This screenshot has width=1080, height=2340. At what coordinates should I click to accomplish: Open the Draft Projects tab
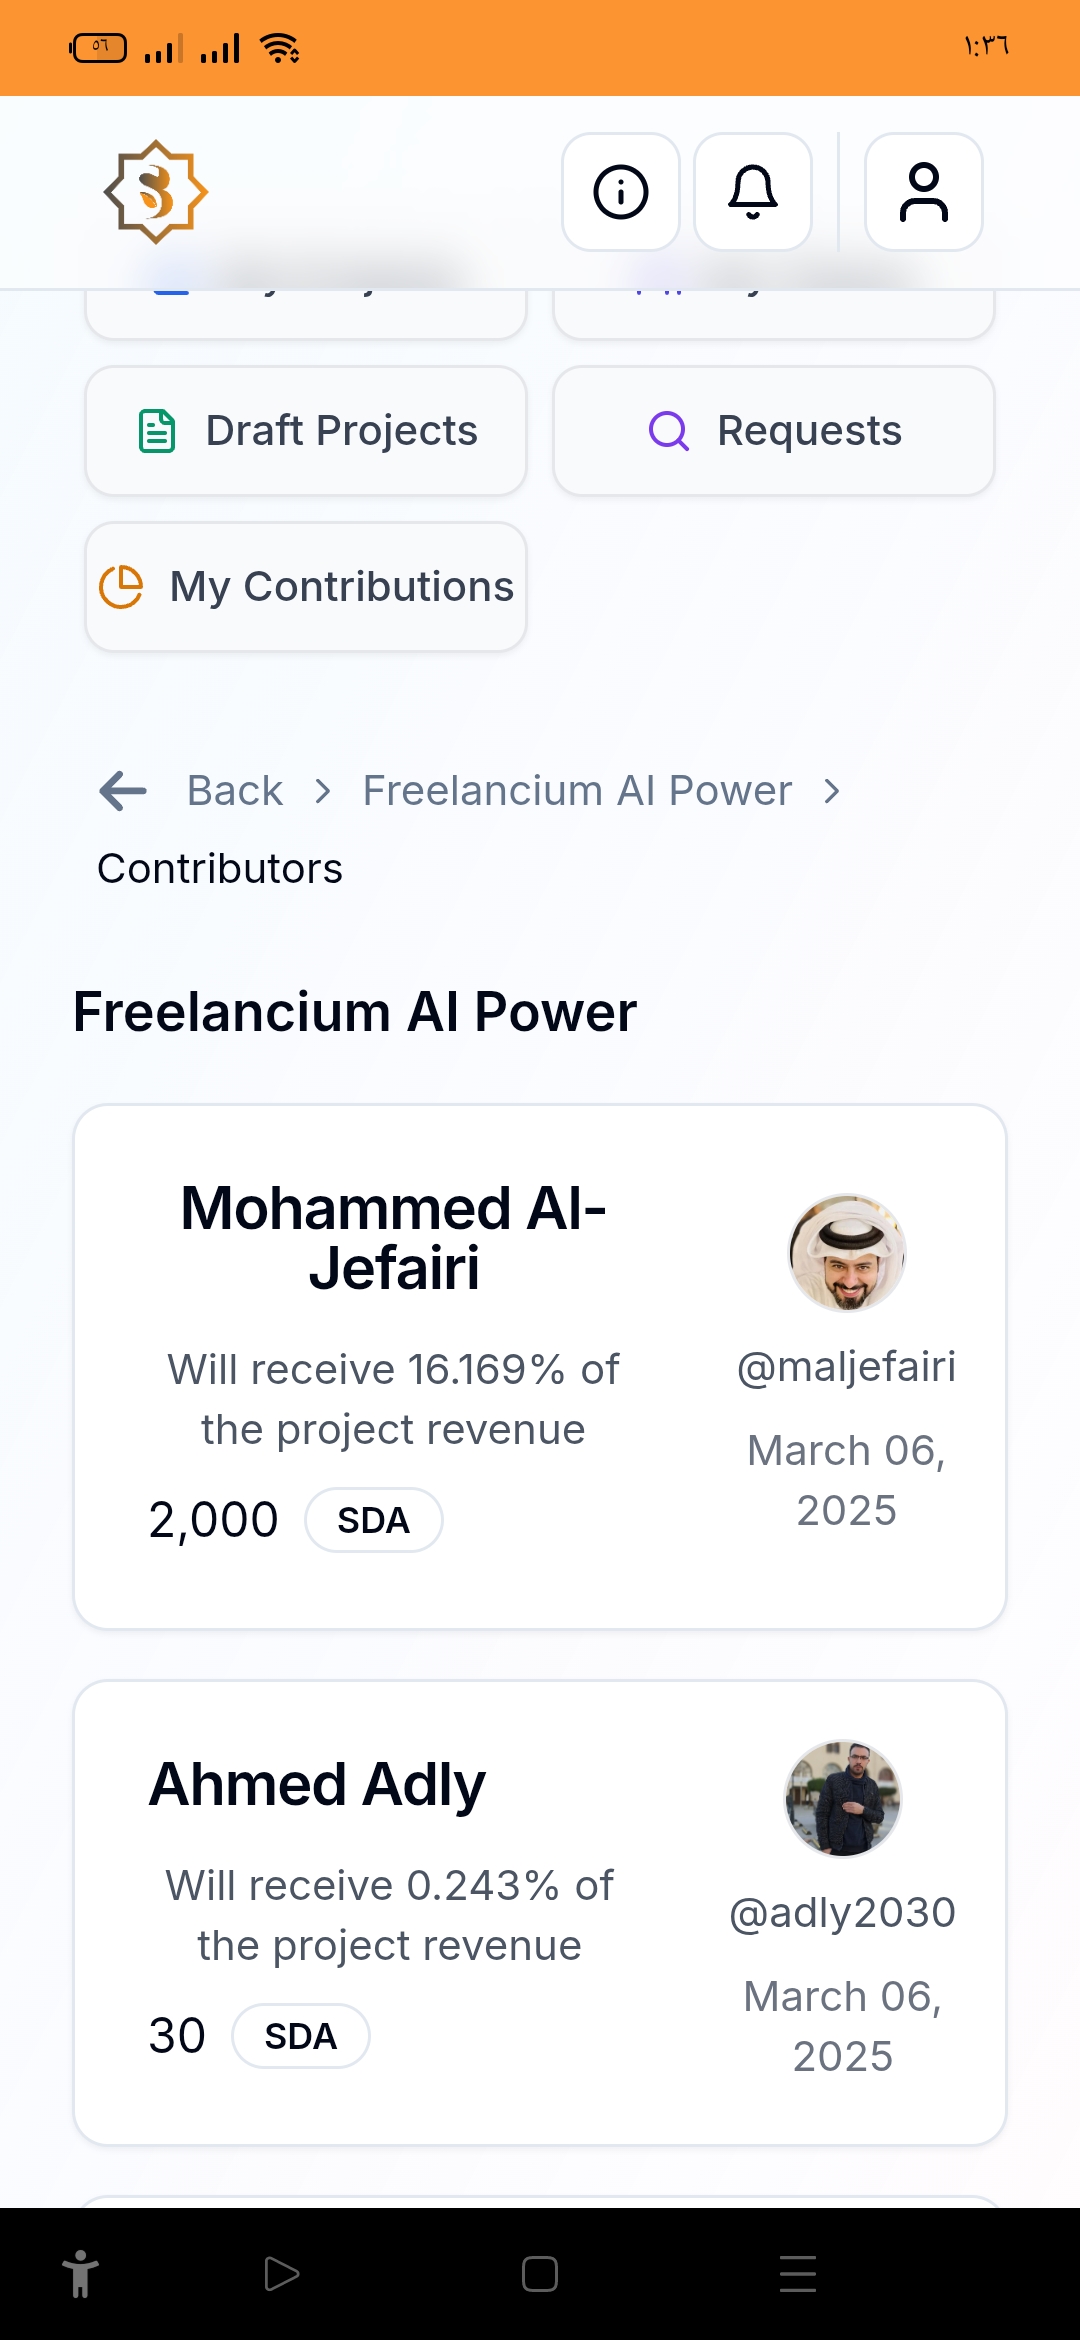pyautogui.click(x=306, y=431)
